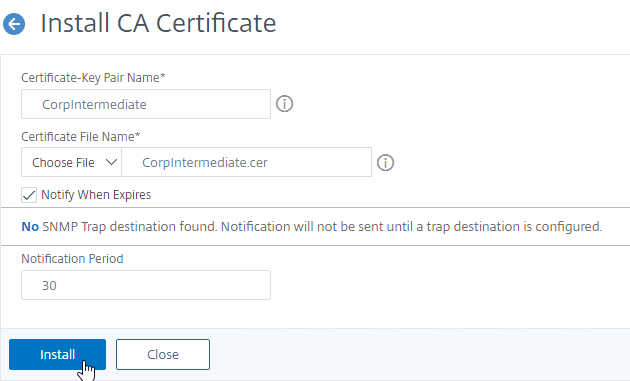
Task: Click the Certificate File Name label
Action: 81,137
